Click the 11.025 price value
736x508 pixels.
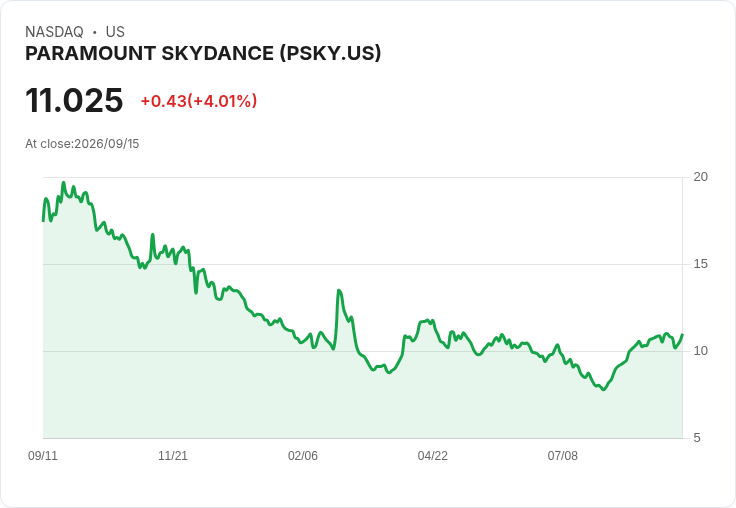[x=74, y=100]
